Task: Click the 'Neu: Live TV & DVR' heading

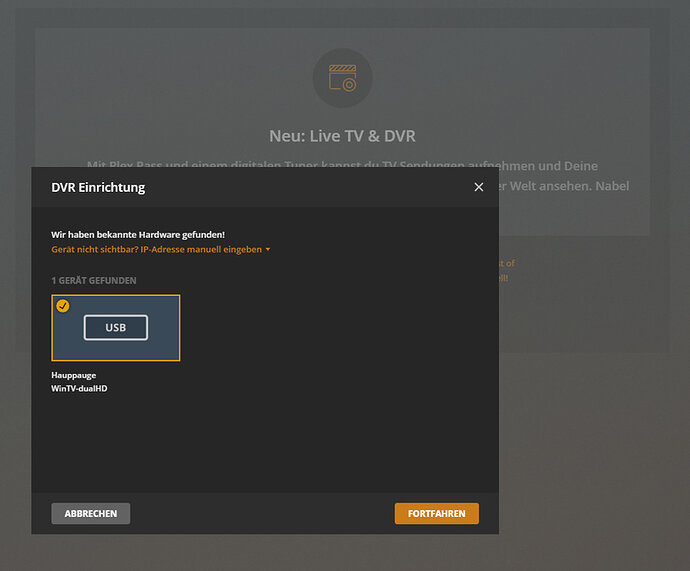Action: pos(342,136)
